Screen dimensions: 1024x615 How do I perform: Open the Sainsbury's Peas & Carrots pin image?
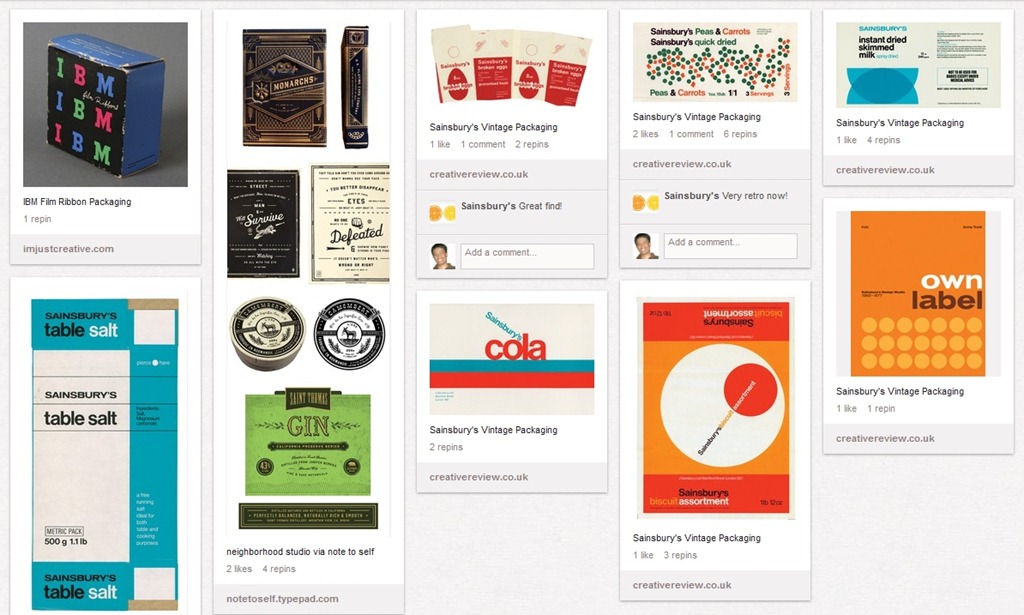click(715, 62)
